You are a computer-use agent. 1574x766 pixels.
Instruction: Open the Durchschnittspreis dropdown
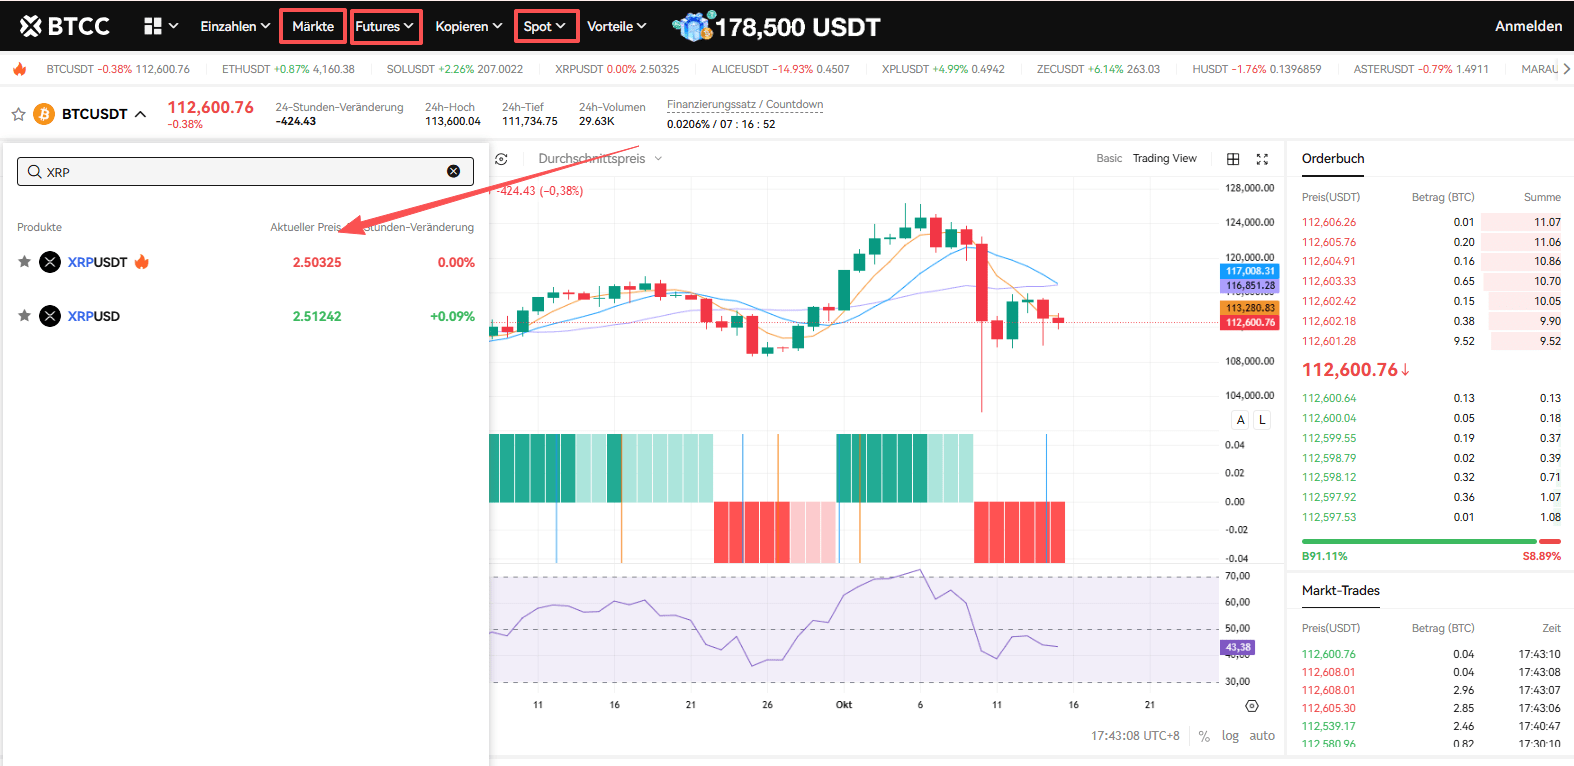coord(600,159)
